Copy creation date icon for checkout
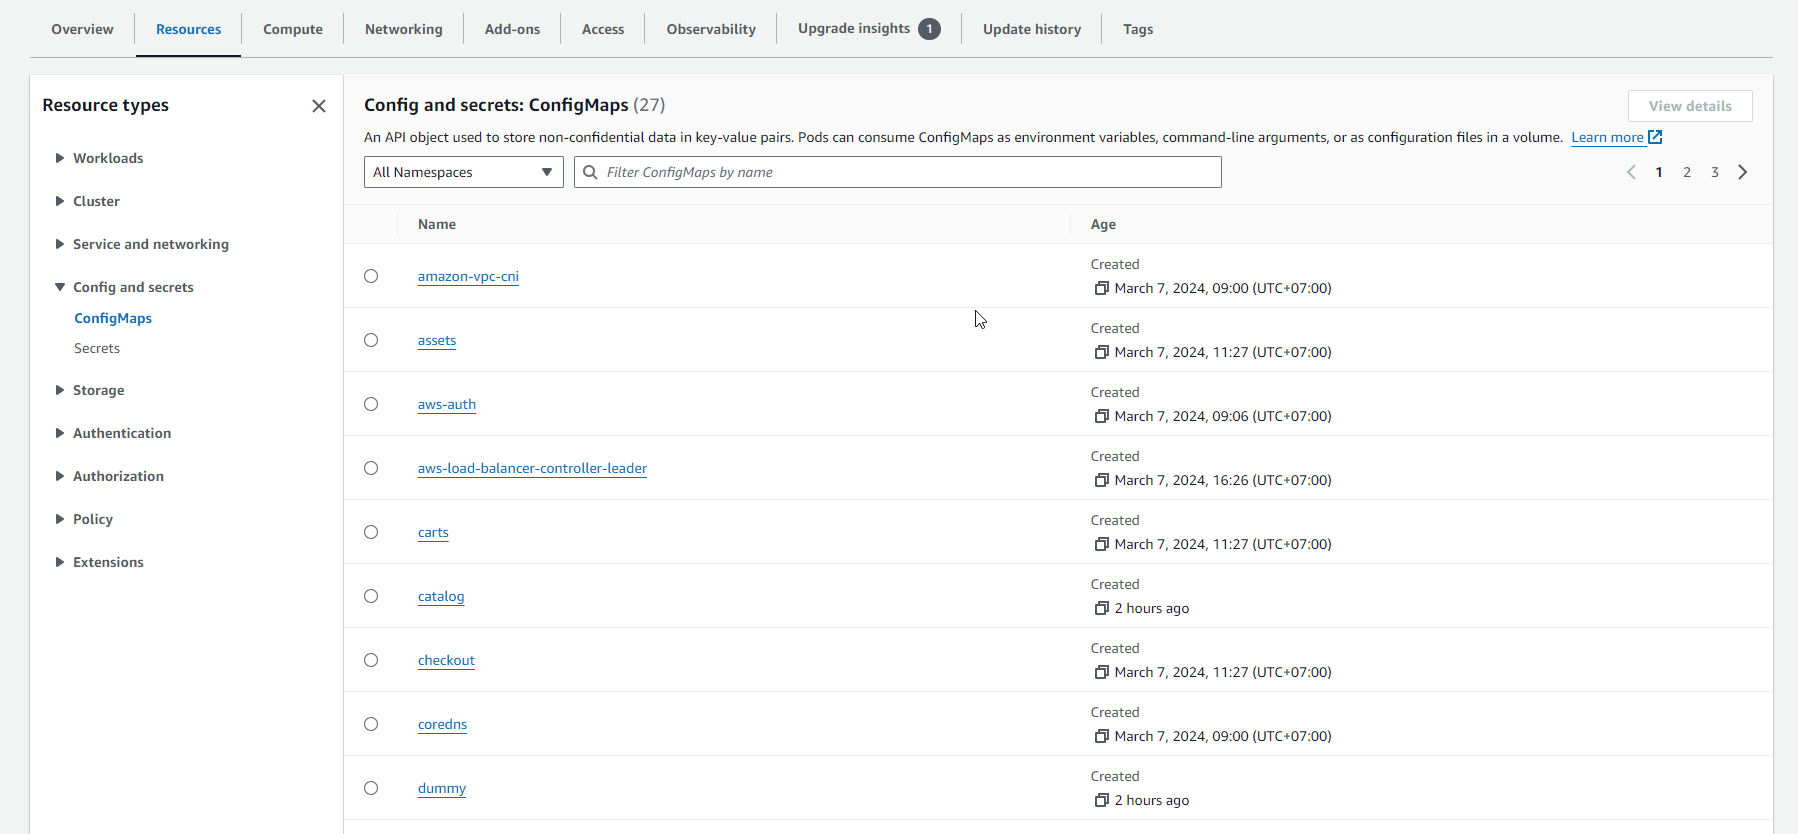1798x834 pixels. (x=1101, y=672)
